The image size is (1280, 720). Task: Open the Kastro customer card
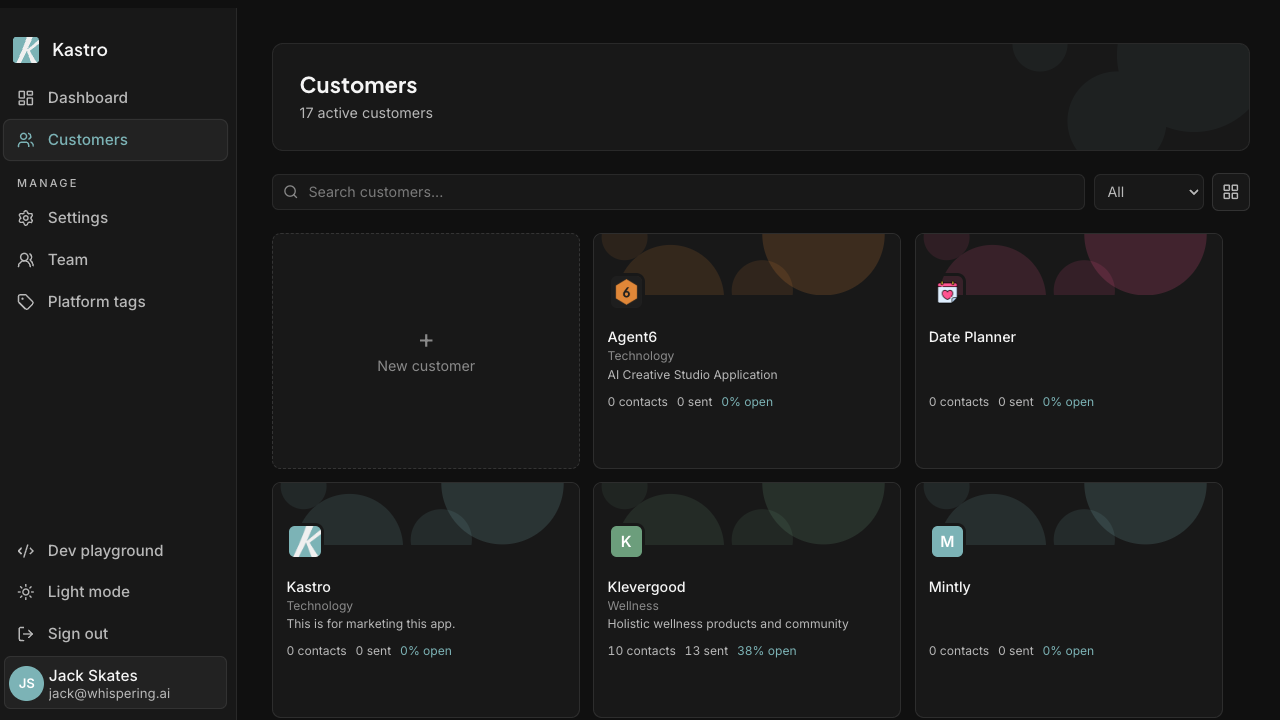(x=426, y=600)
